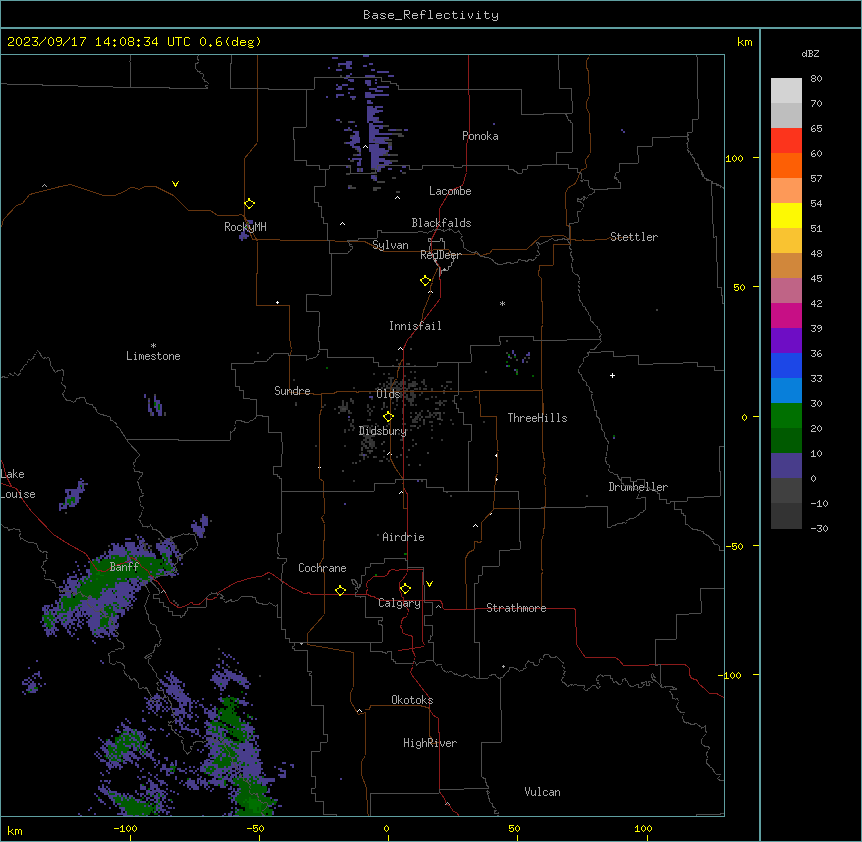The image size is (862, 842).
Task: Click the yellow diamond marker between Olds and Didsbury
Action: coord(388,417)
